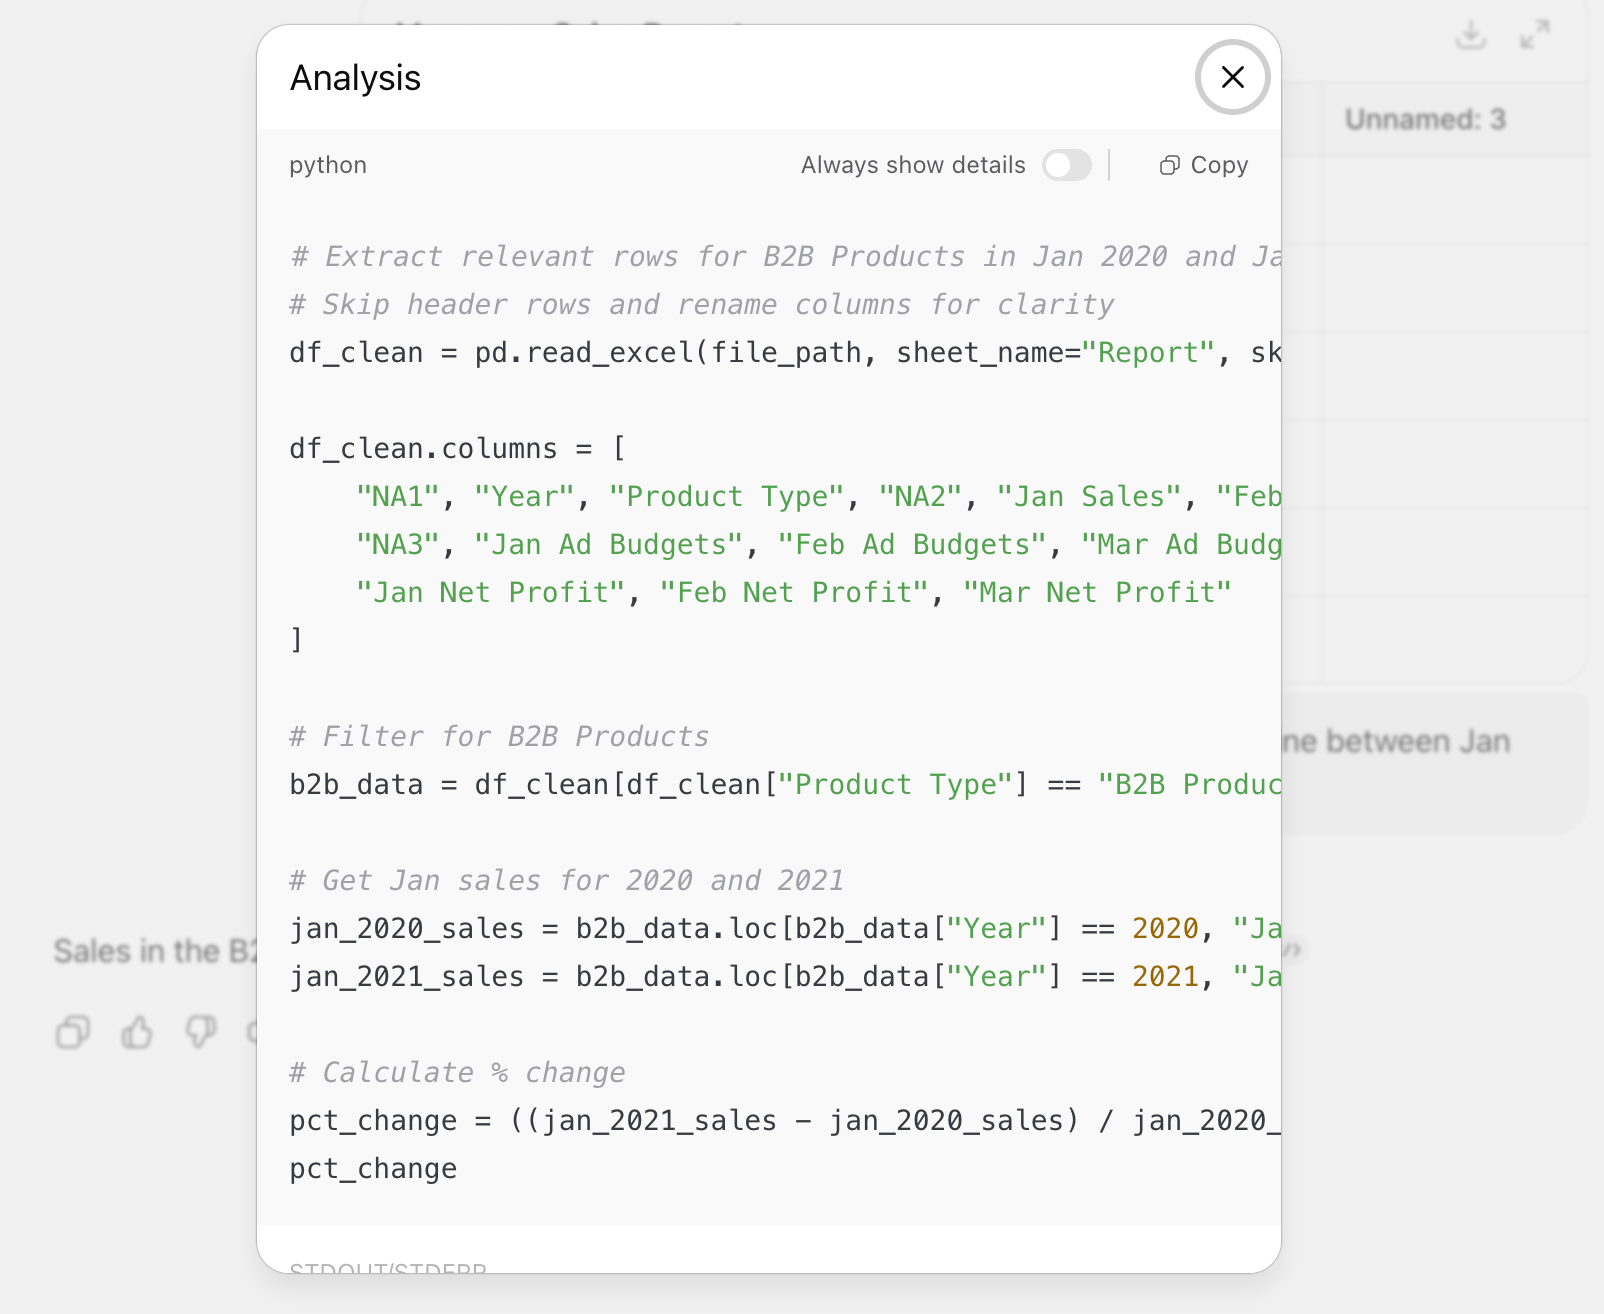Click the "df_clean.columns = [" line
Image resolution: width=1604 pixels, height=1314 pixels.
[457, 449]
